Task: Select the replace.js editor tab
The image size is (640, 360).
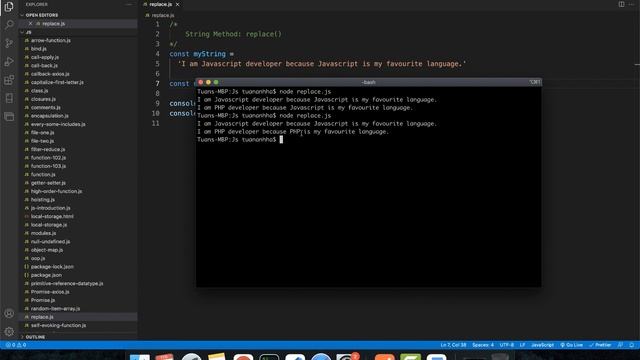Action: click(160, 4)
